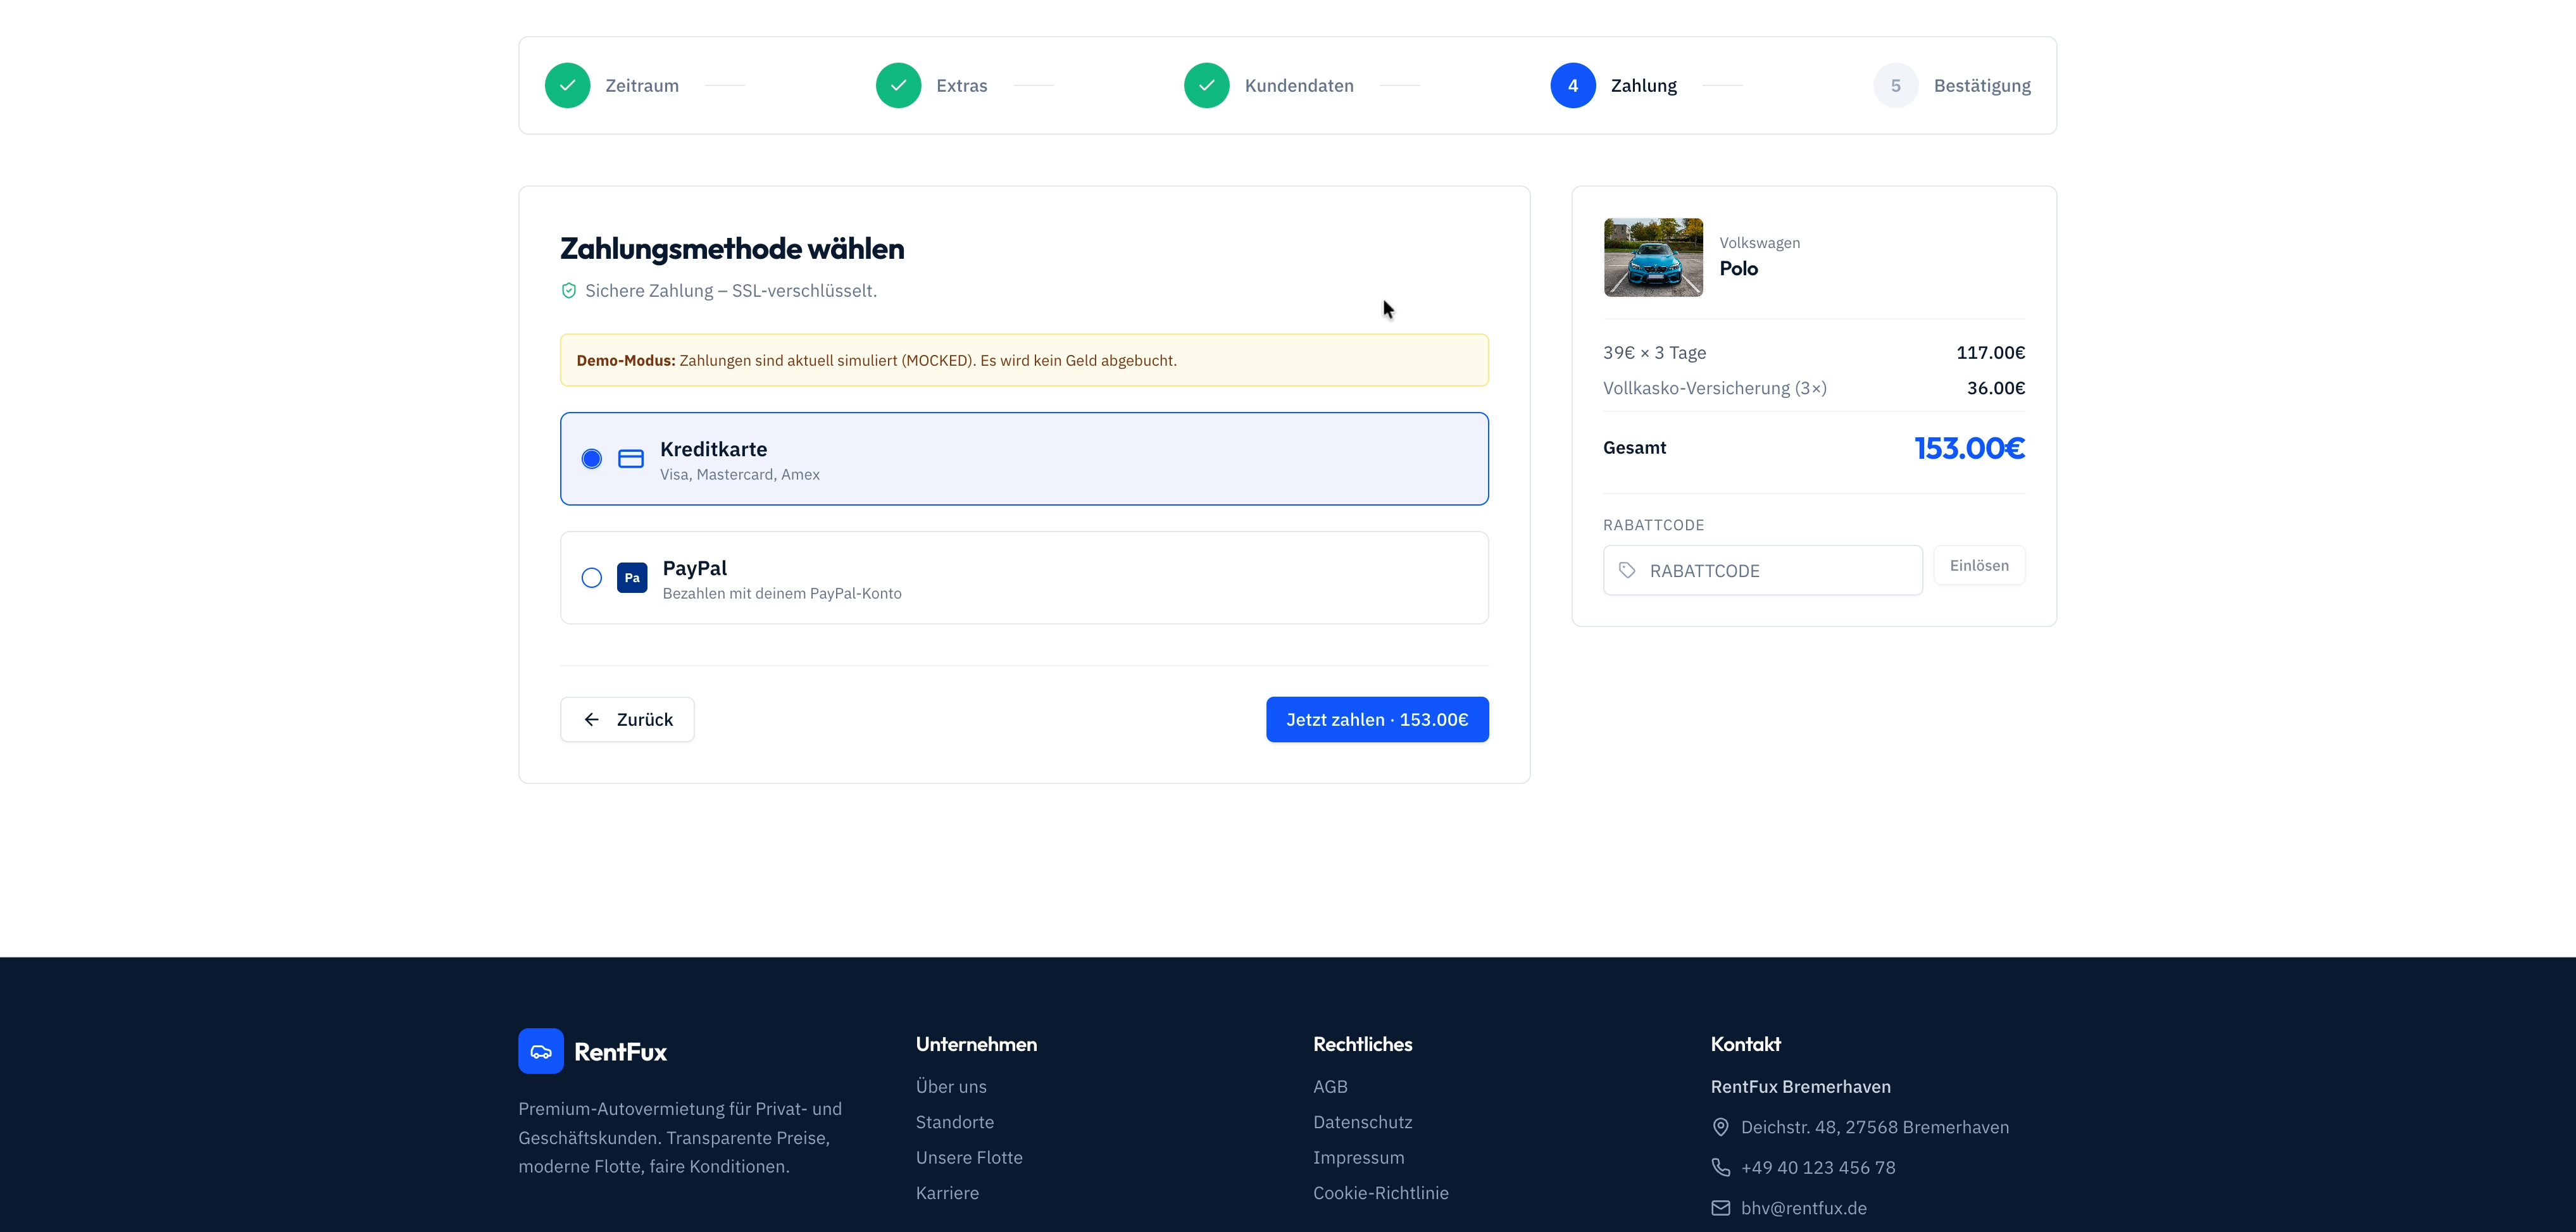Click the phone icon beside the phone number

click(1720, 1167)
